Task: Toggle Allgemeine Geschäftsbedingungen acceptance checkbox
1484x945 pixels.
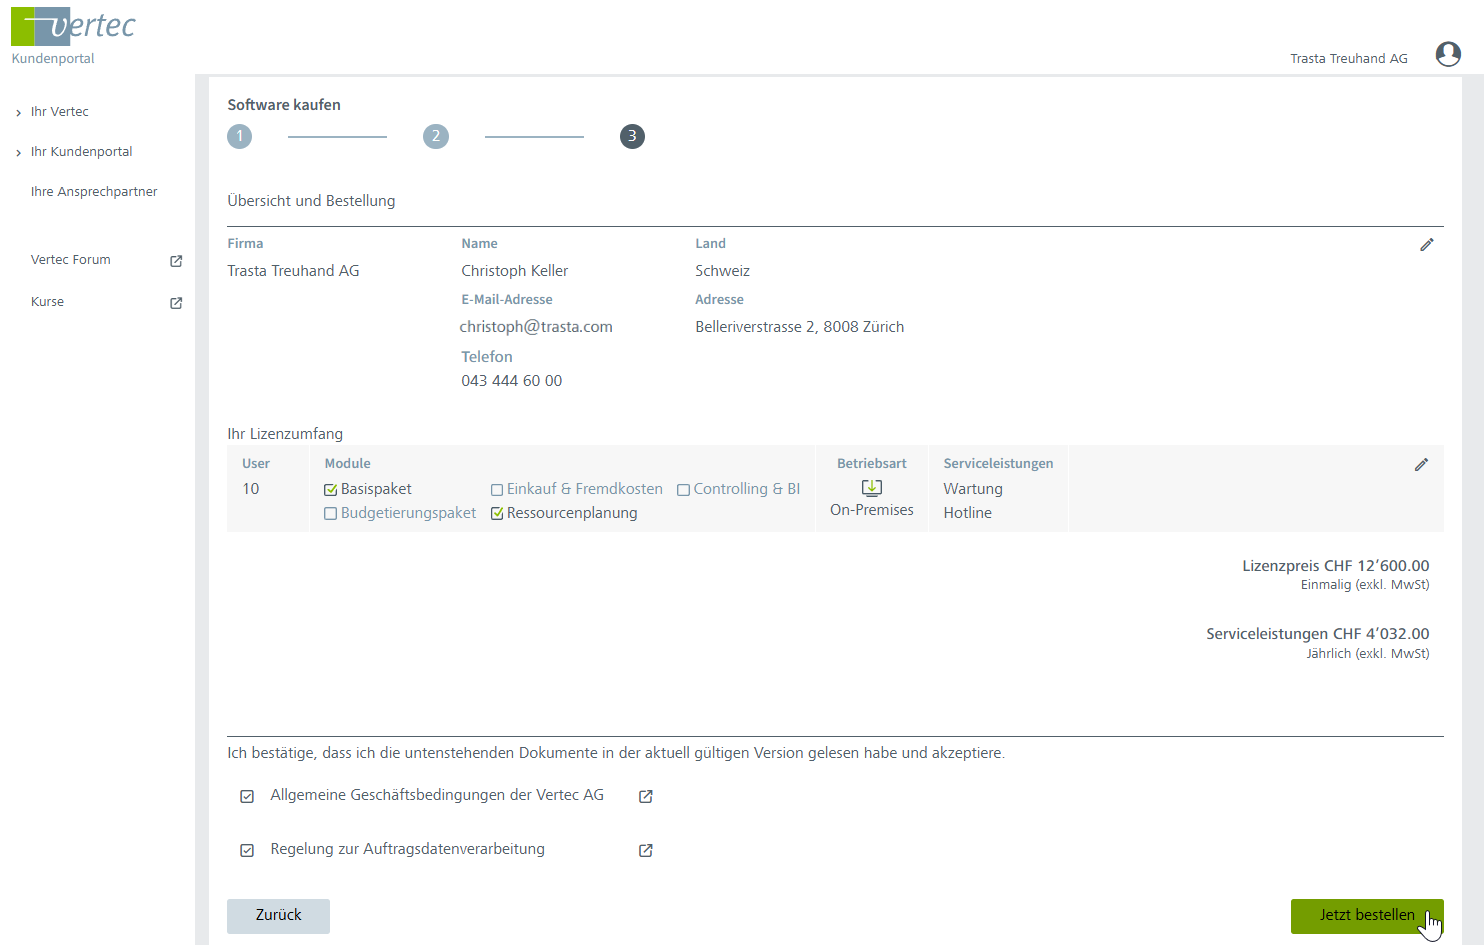Action: (247, 796)
